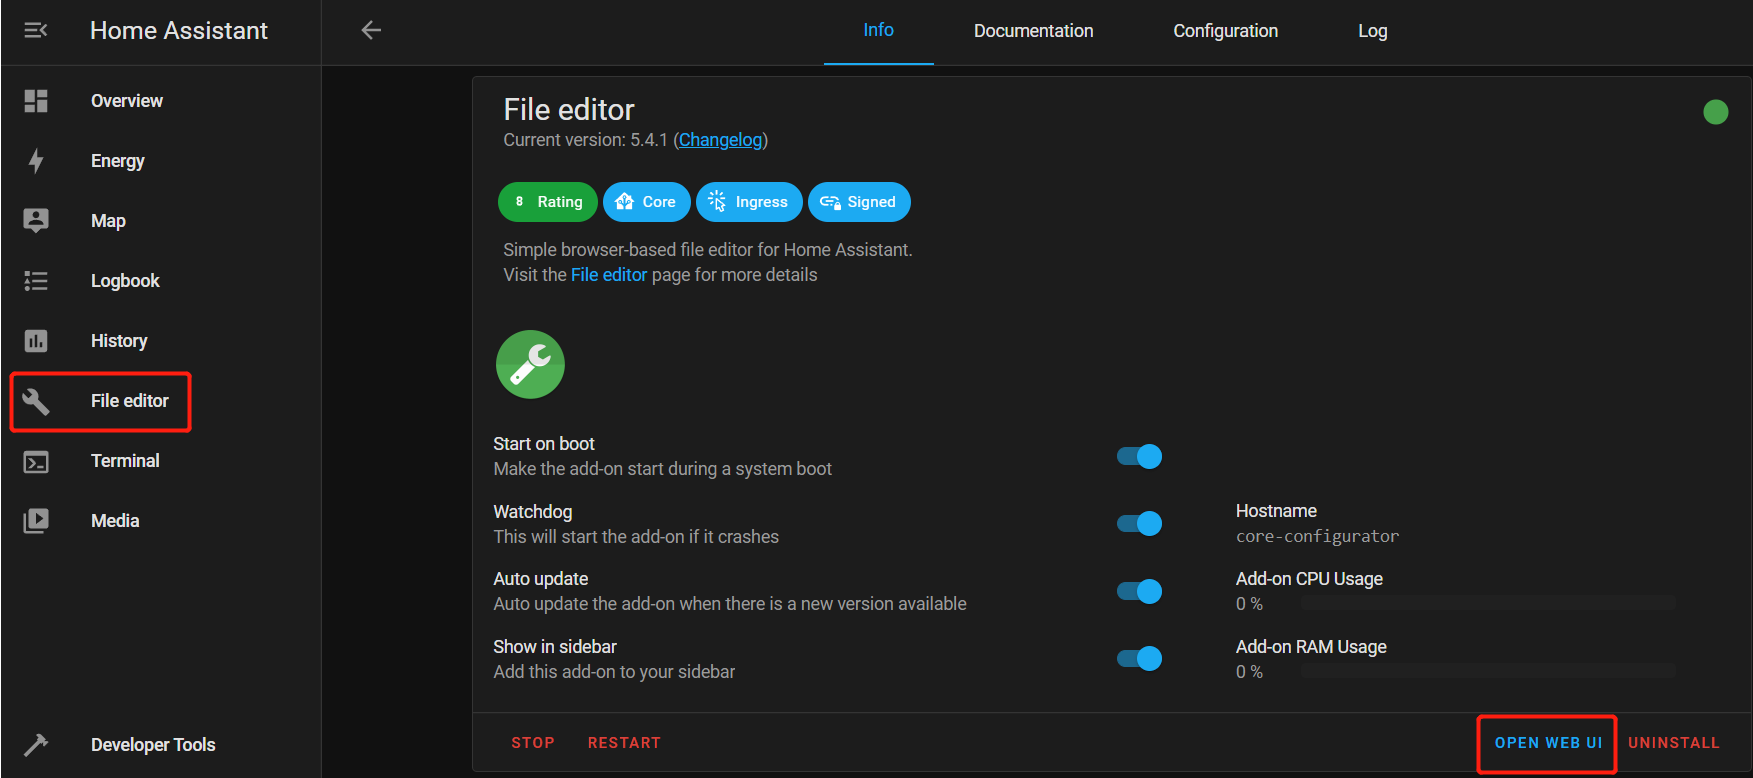Image resolution: width=1753 pixels, height=778 pixels.
Task: Click the Hostname label
Action: pyautogui.click(x=1276, y=511)
